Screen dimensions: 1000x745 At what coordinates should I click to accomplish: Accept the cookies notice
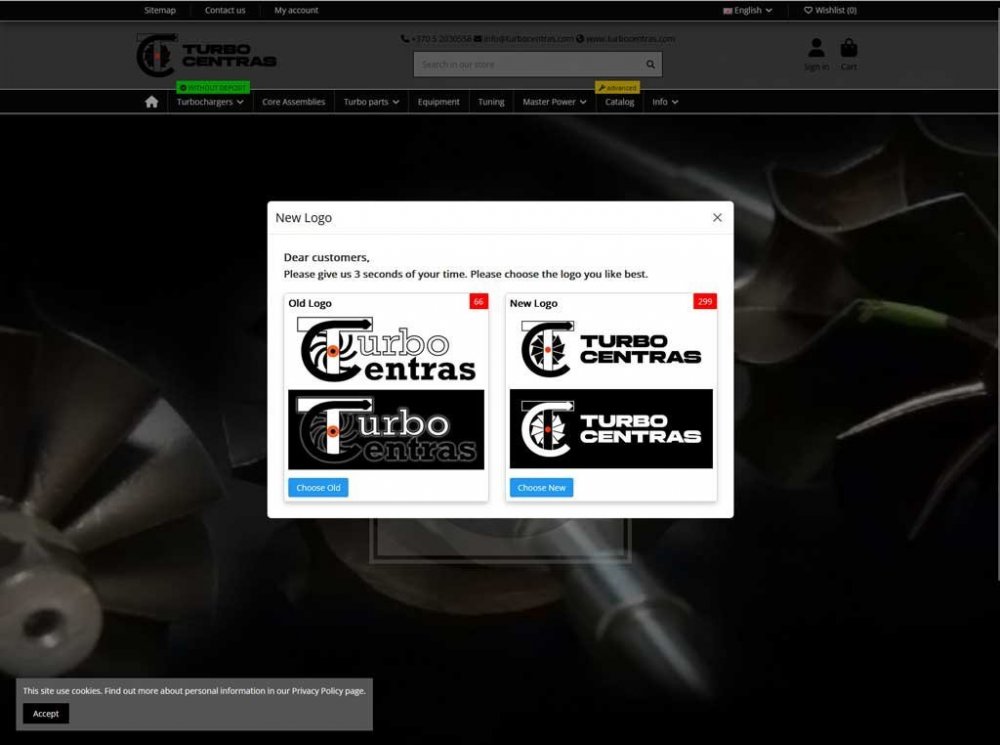click(46, 714)
